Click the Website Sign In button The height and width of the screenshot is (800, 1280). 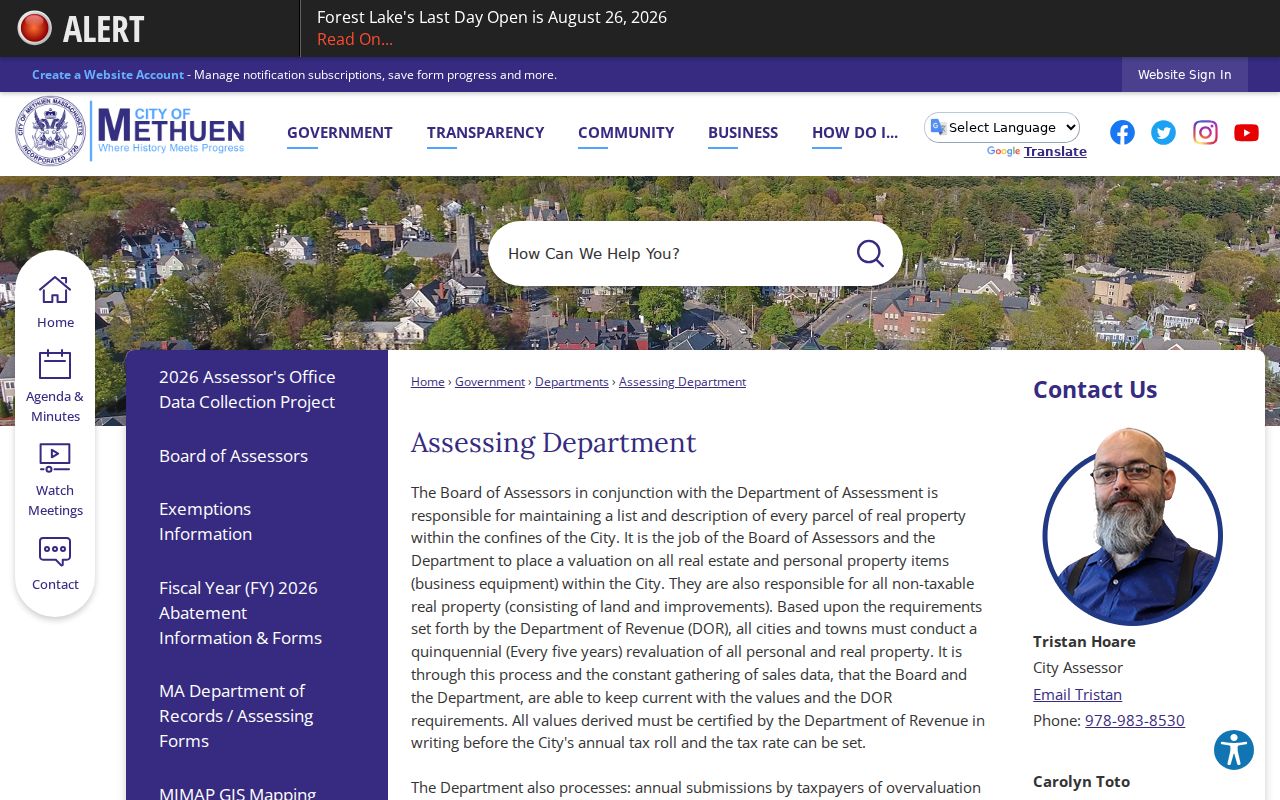coord(1185,74)
